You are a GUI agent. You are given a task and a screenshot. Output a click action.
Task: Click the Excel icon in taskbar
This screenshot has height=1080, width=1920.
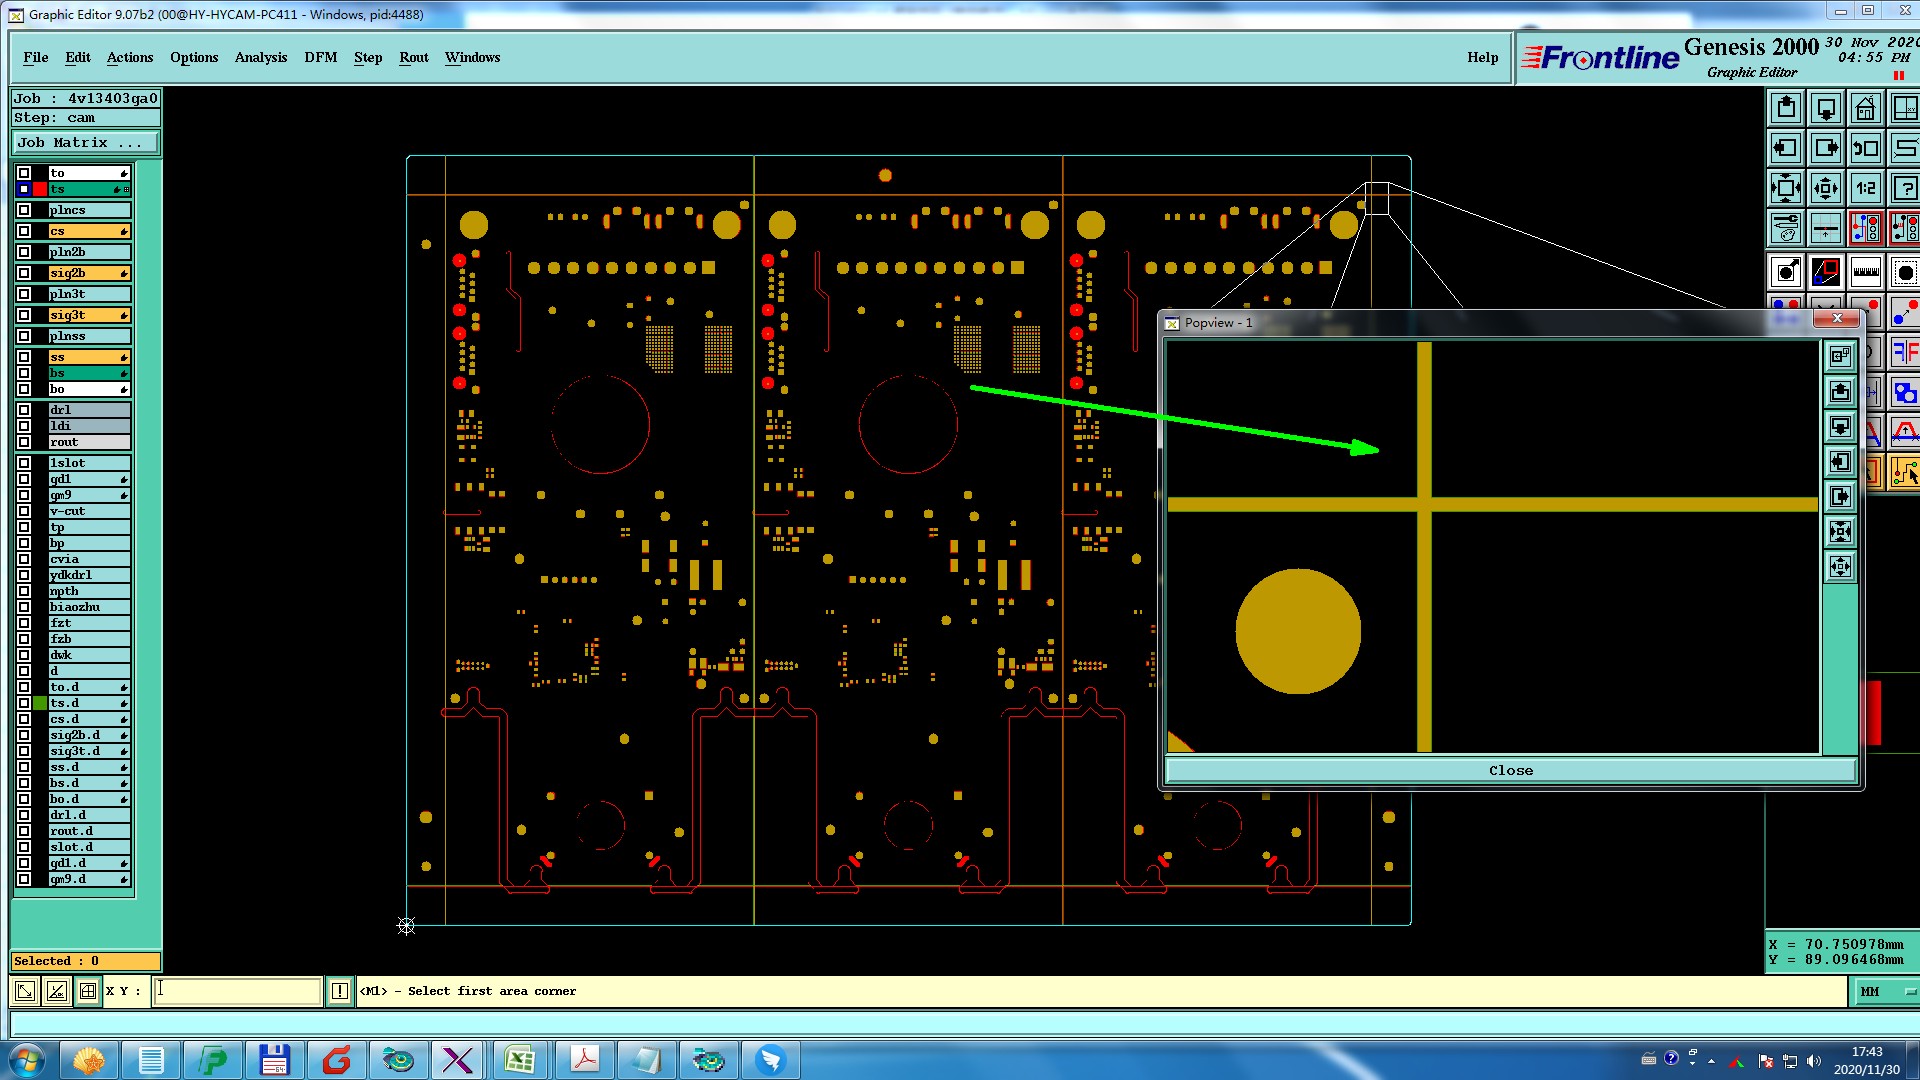tap(520, 1060)
